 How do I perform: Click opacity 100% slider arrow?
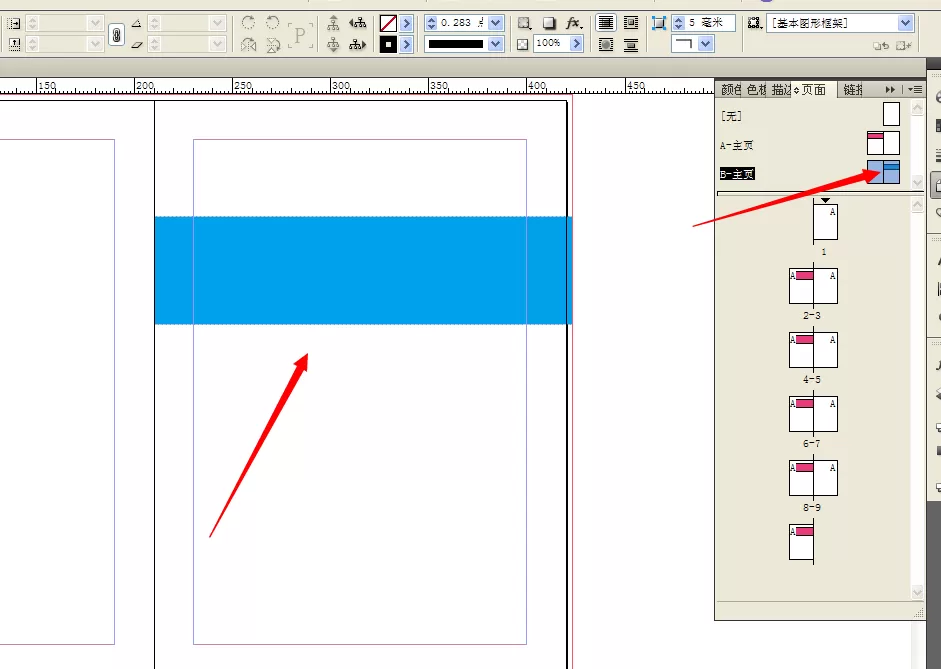[x=577, y=44]
